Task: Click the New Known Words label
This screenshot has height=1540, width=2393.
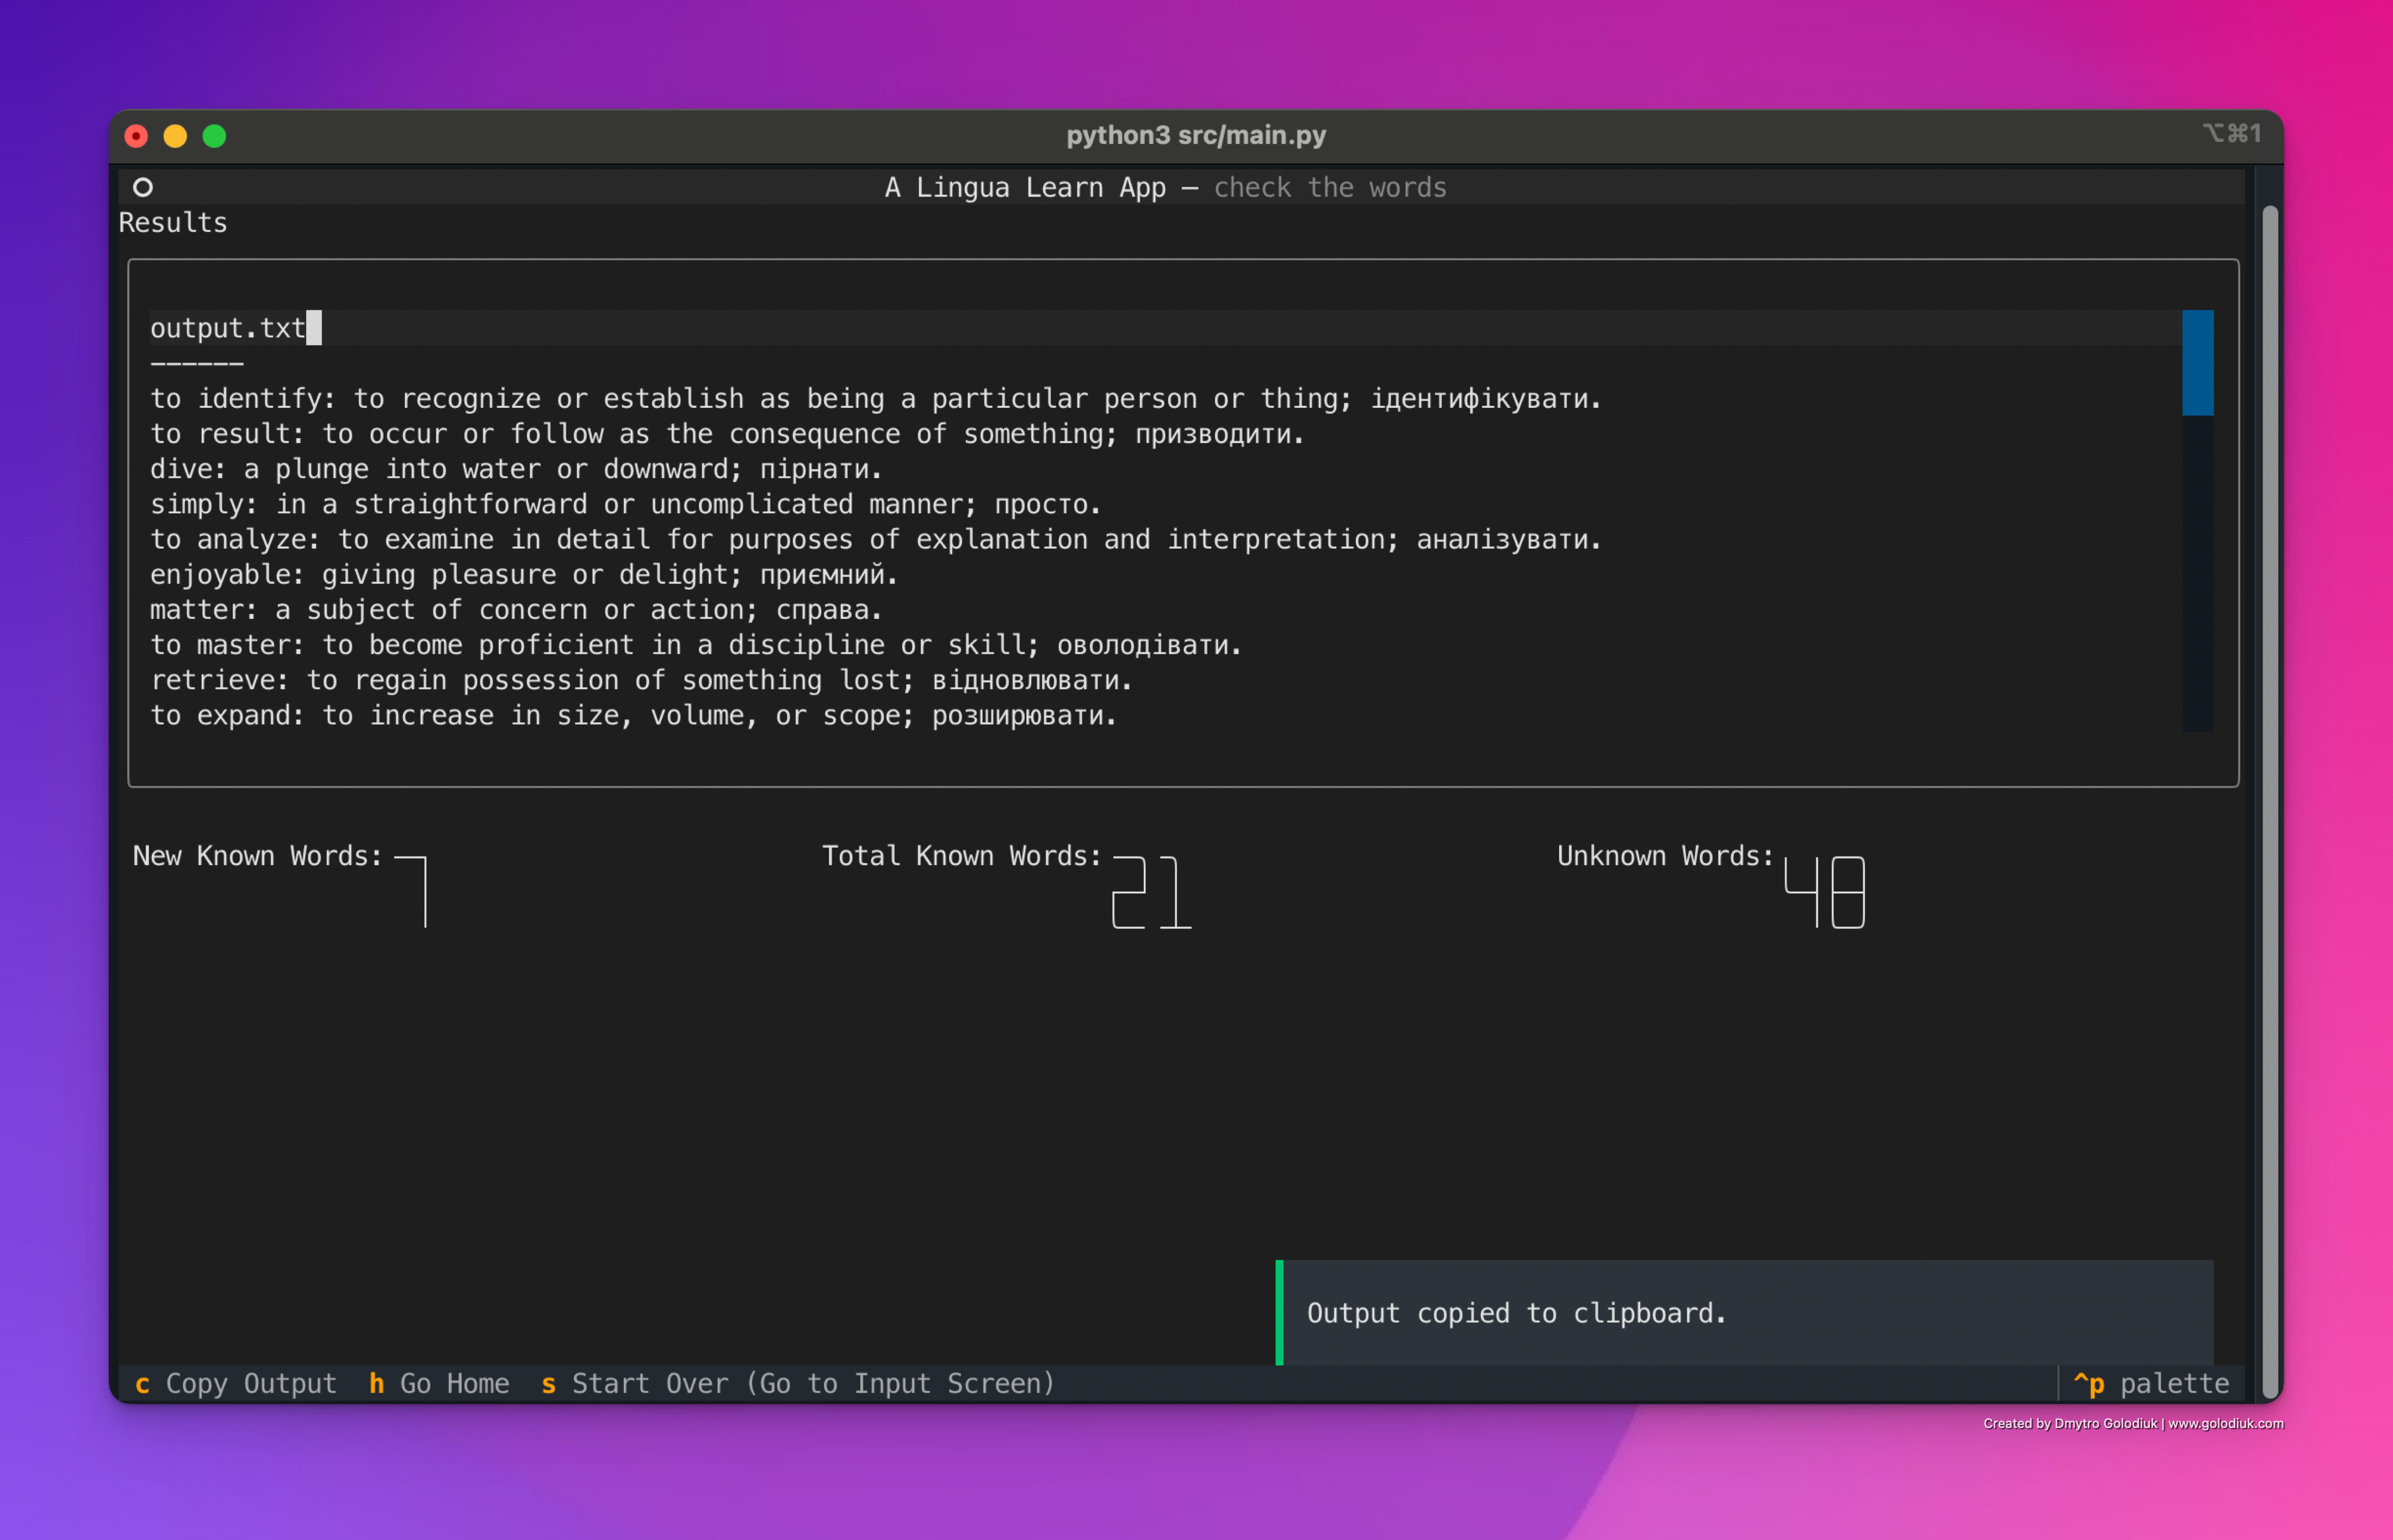Action: click(x=257, y=856)
